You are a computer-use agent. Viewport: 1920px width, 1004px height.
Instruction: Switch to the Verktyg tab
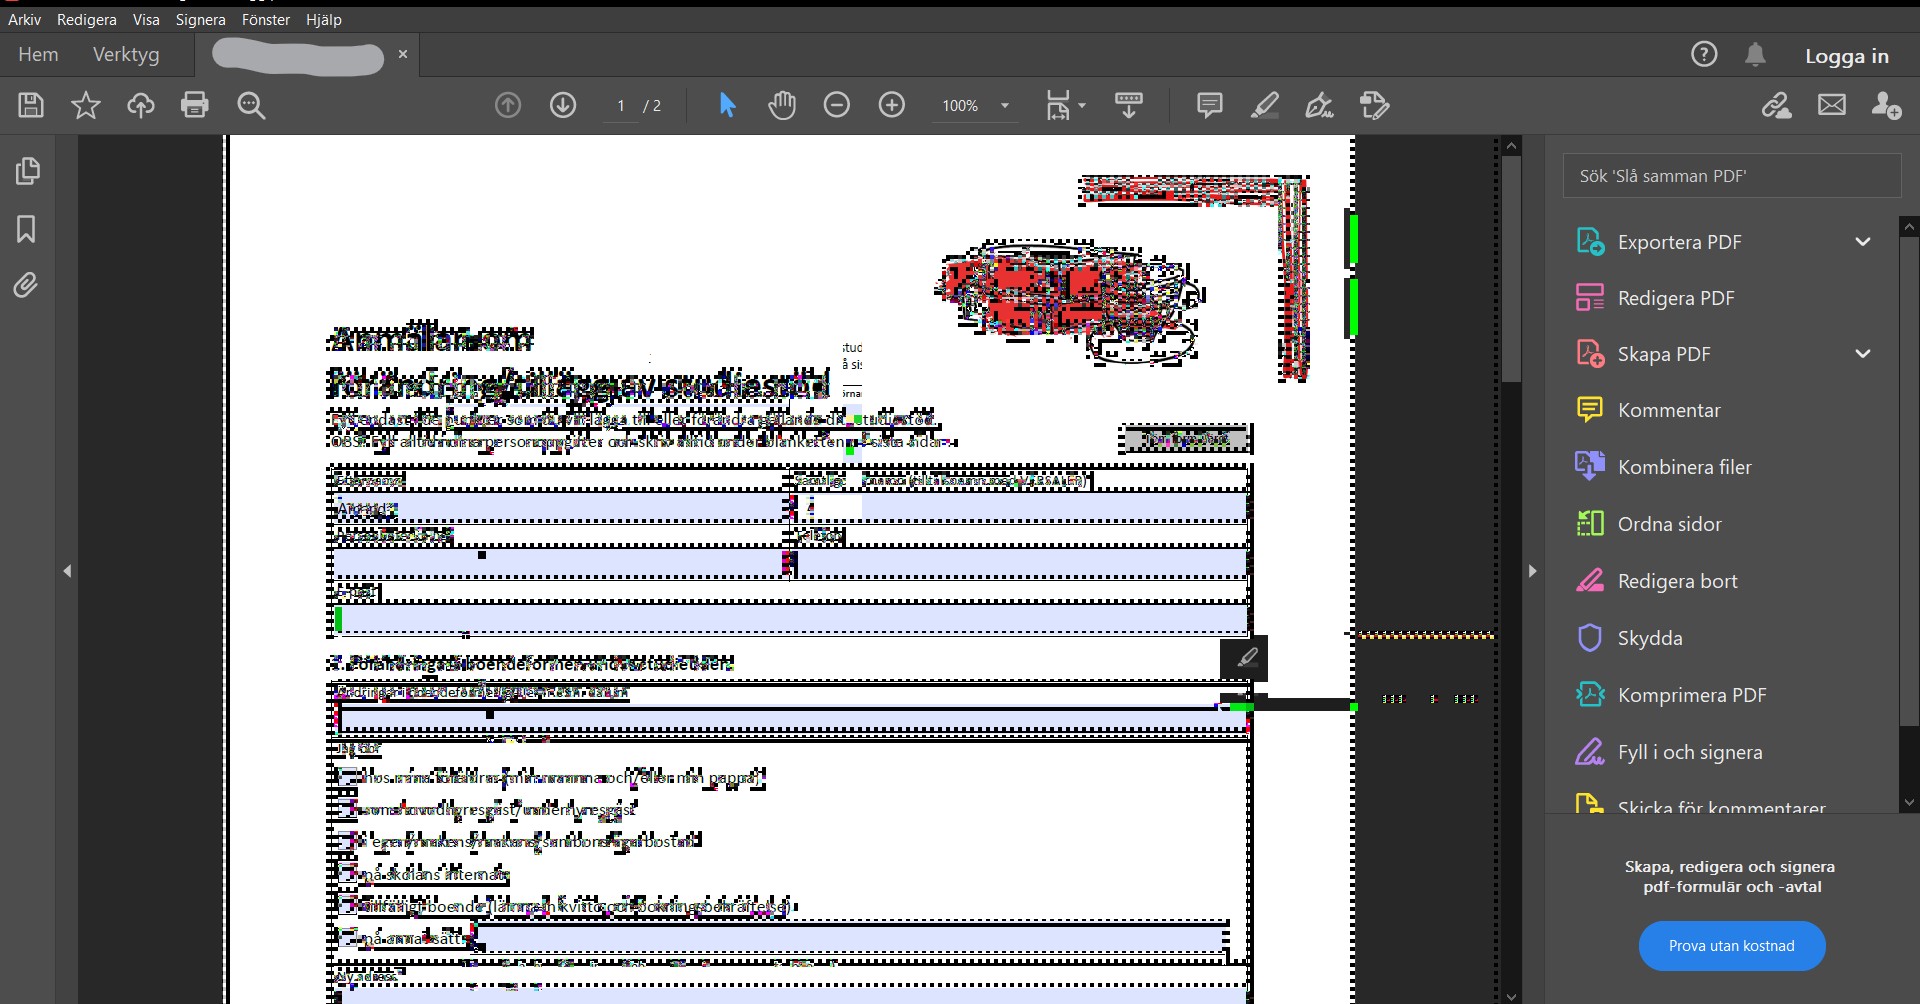pyautogui.click(x=125, y=54)
